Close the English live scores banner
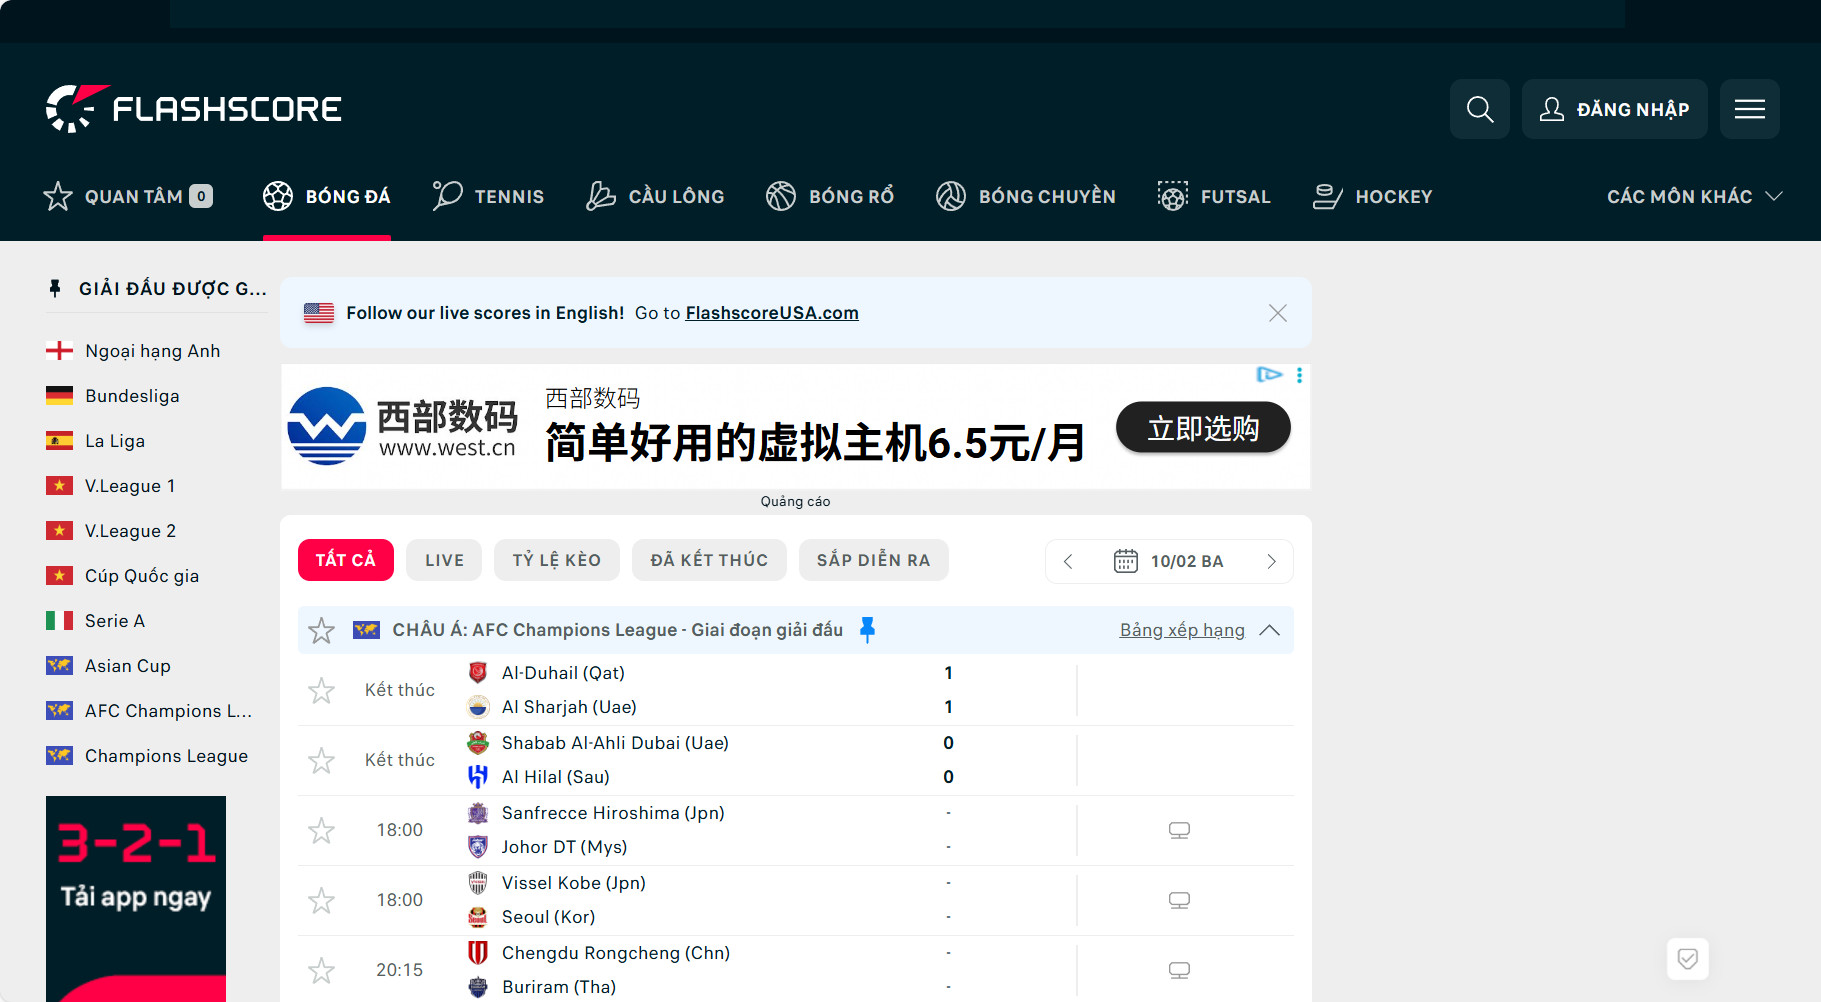Image resolution: width=1821 pixels, height=1002 pixels. [1278, 313]
